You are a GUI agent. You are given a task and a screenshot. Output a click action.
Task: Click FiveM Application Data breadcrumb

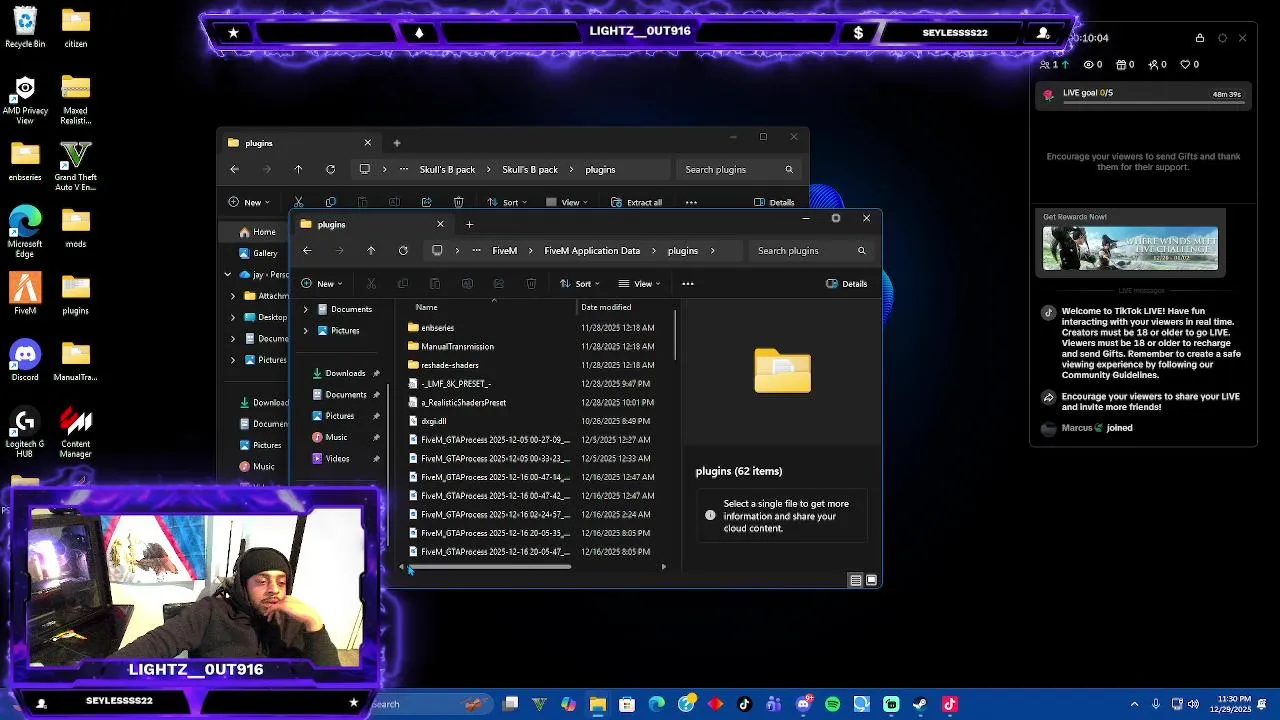(592, 251)
